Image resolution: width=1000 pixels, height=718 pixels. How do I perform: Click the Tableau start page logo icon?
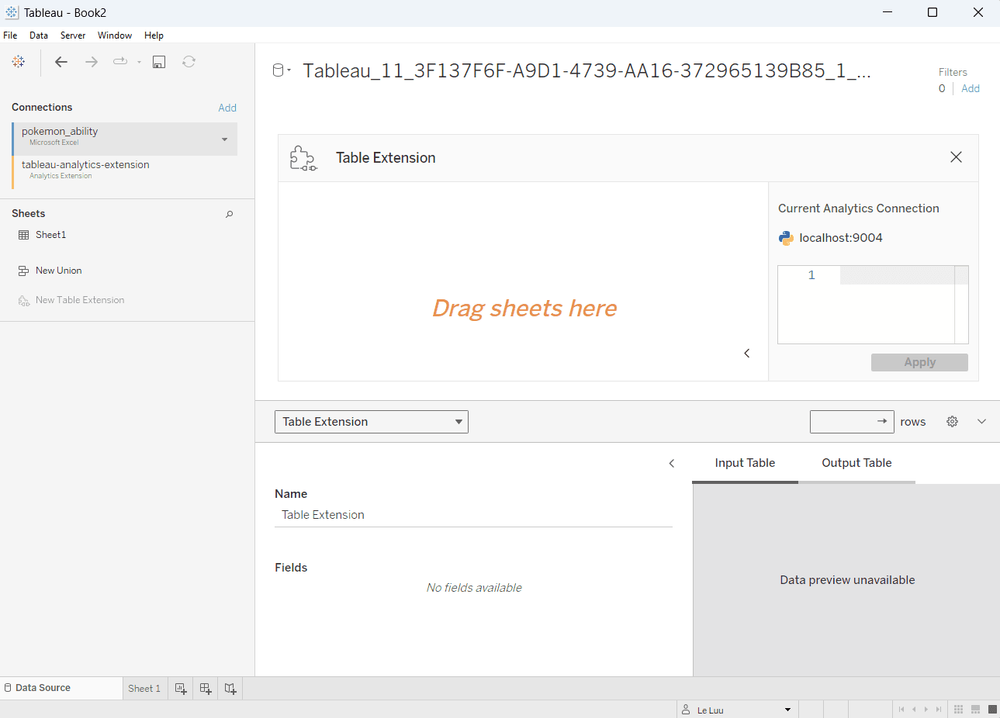pyautogui.click(x=18, y=62)
